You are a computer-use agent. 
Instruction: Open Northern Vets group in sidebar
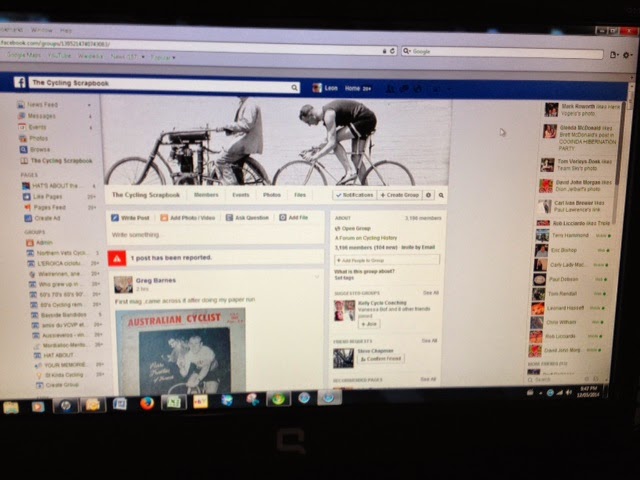[61, 253]
